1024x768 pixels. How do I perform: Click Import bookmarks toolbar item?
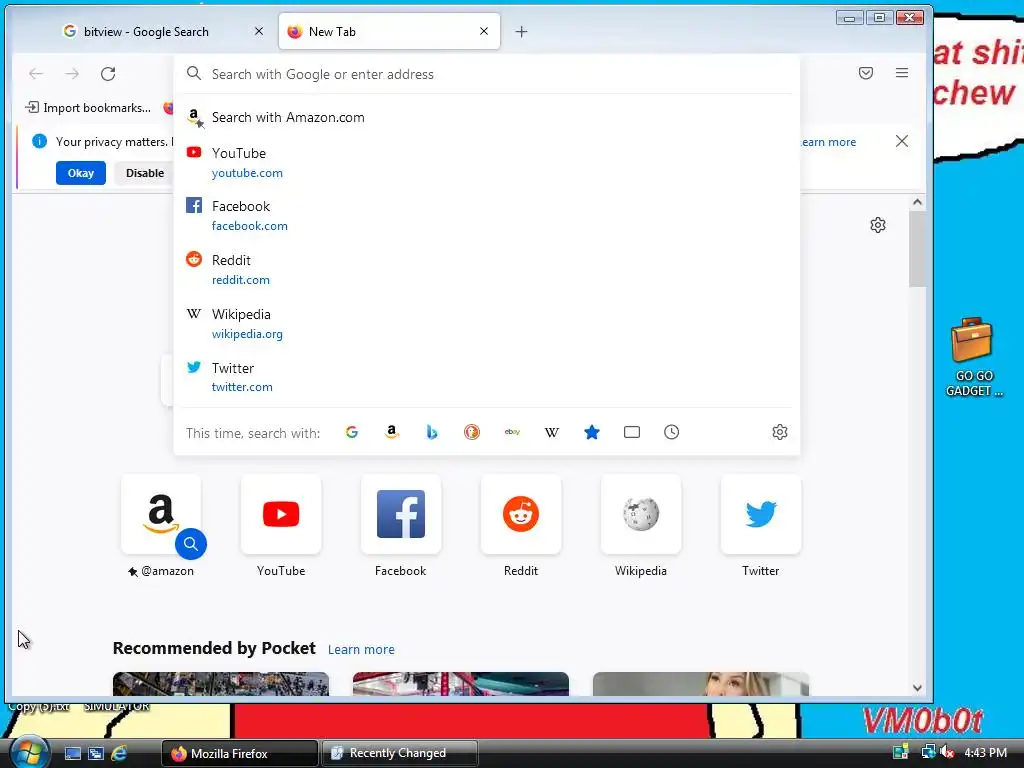tap(88, 108)
